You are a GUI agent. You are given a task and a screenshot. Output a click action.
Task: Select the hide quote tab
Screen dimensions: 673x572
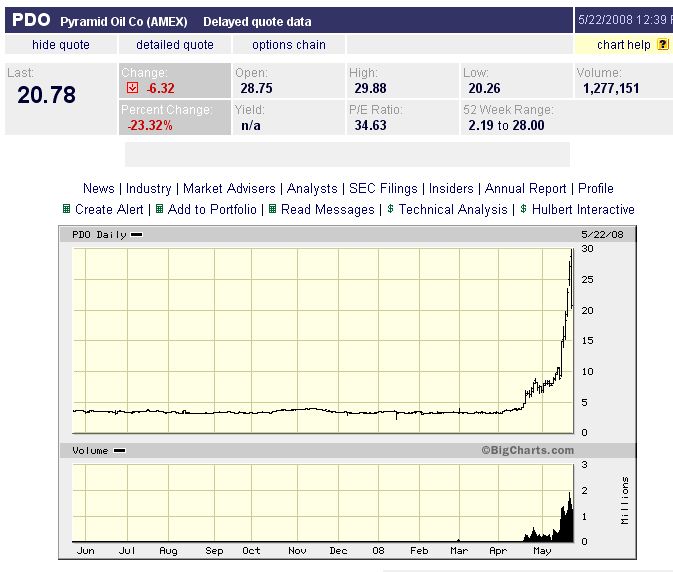click(x=61, y=45)
